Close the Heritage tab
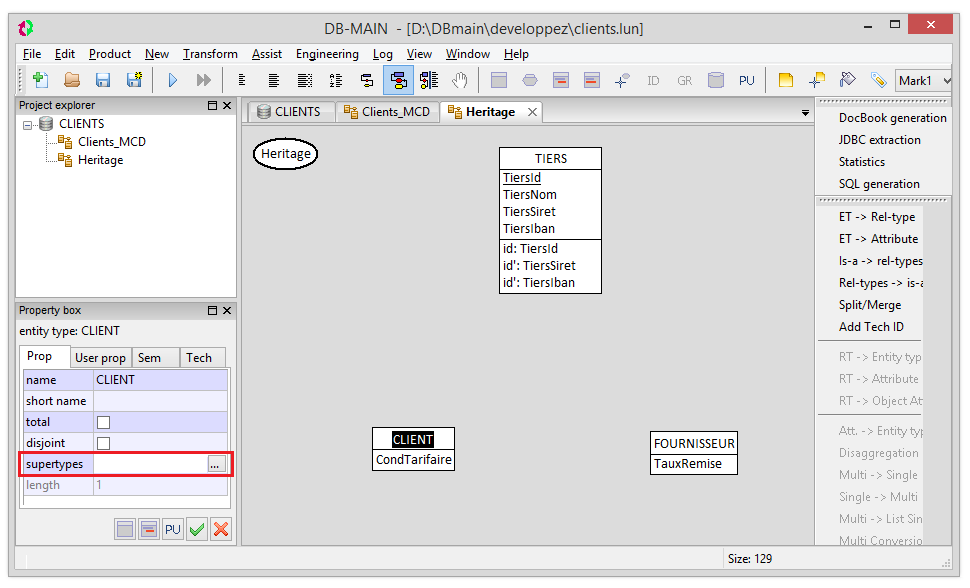Screen dimensions: 970x588 [x=532, y=112]
